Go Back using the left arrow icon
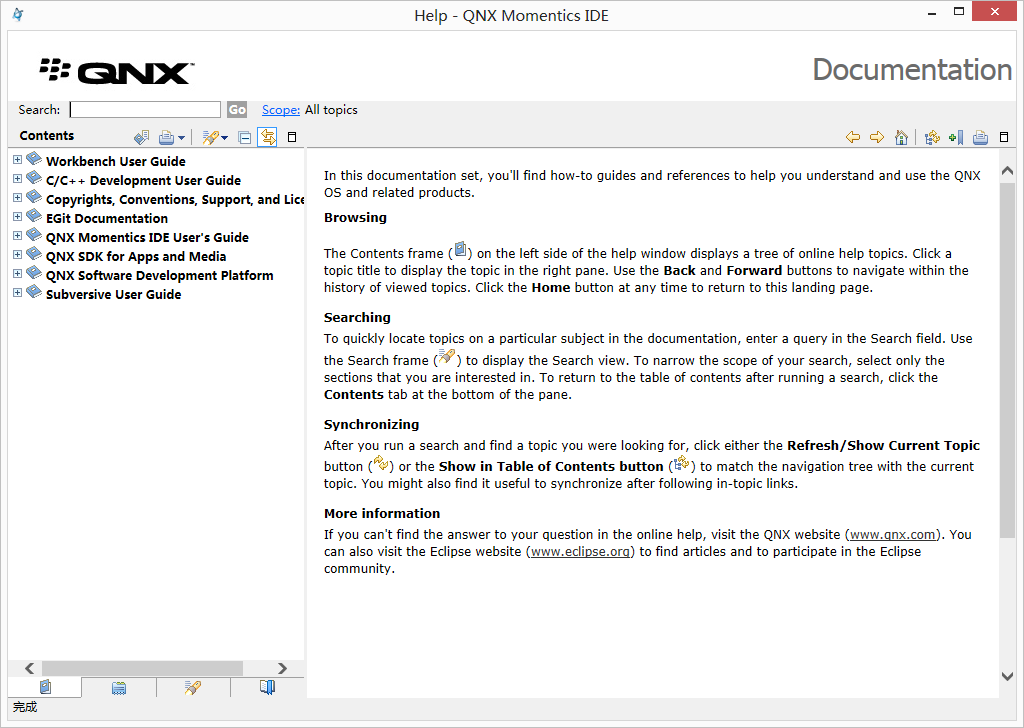Image resolution: width=1024 pixels, height=728 pixels. tap(853, 137)
